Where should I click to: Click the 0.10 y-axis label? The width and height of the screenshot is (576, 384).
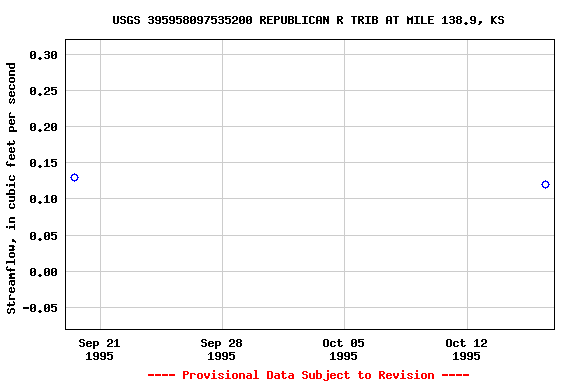click(x=44, y=199)
